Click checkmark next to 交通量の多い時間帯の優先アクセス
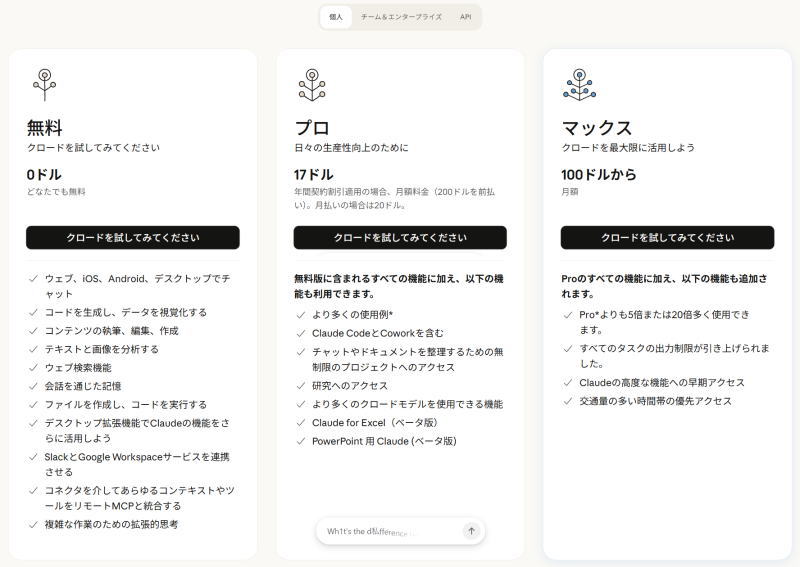The height and width of the screenshot is (567, 800). tap(567, 401)
